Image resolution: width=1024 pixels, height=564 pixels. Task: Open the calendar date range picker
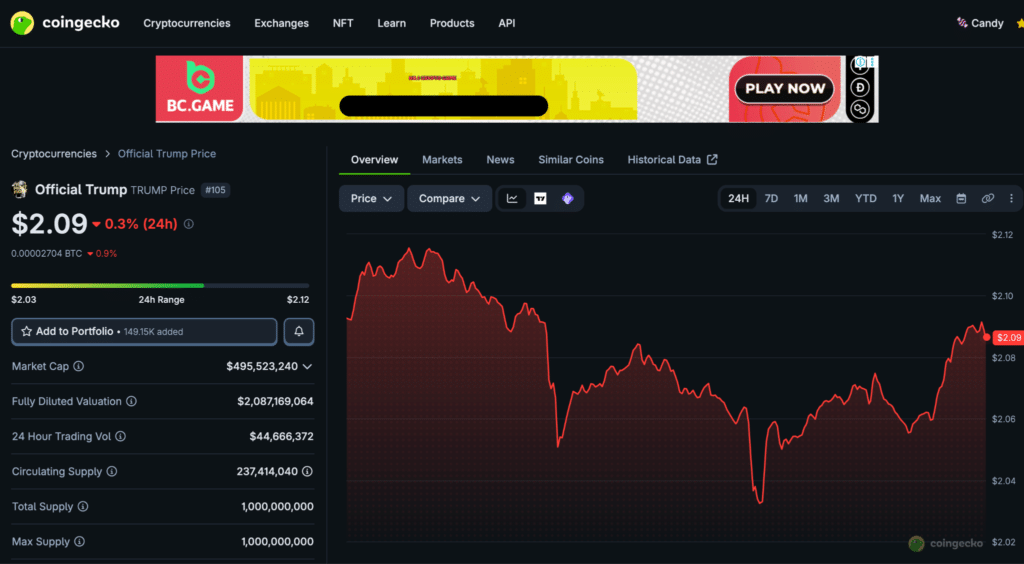(961, 198)
